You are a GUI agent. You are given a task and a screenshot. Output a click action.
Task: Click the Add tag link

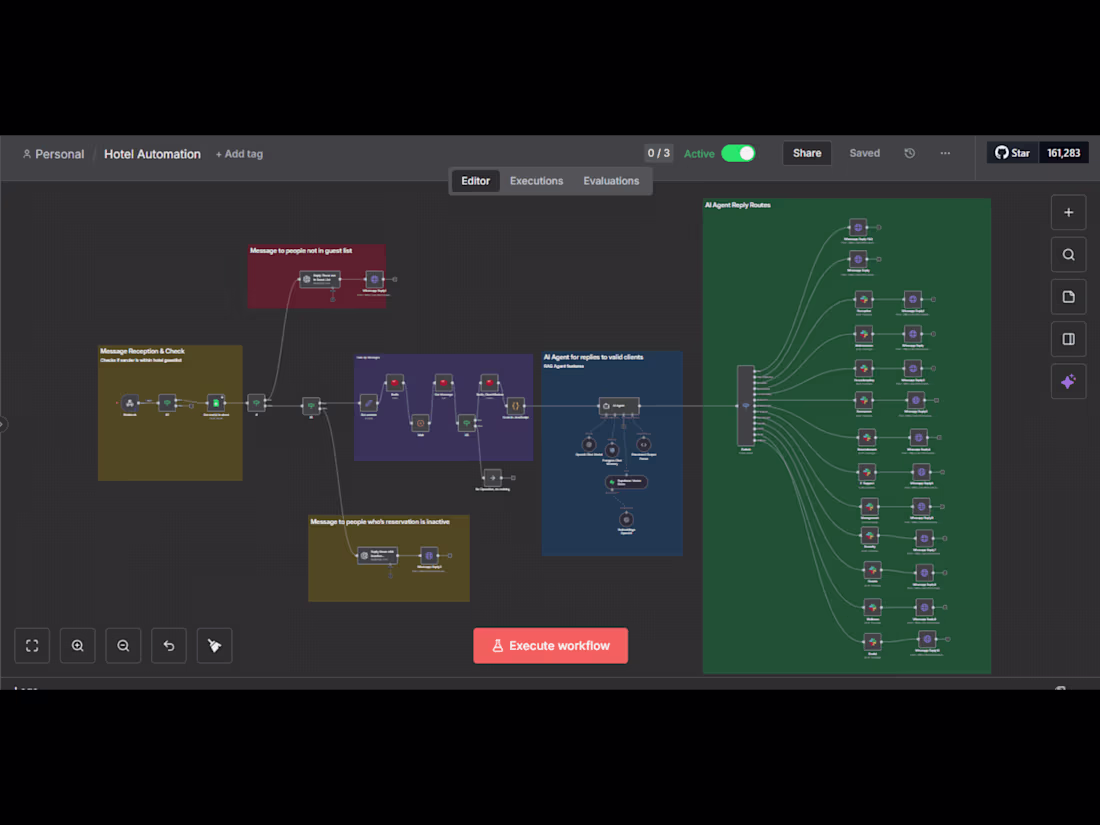tap(239, 154)
